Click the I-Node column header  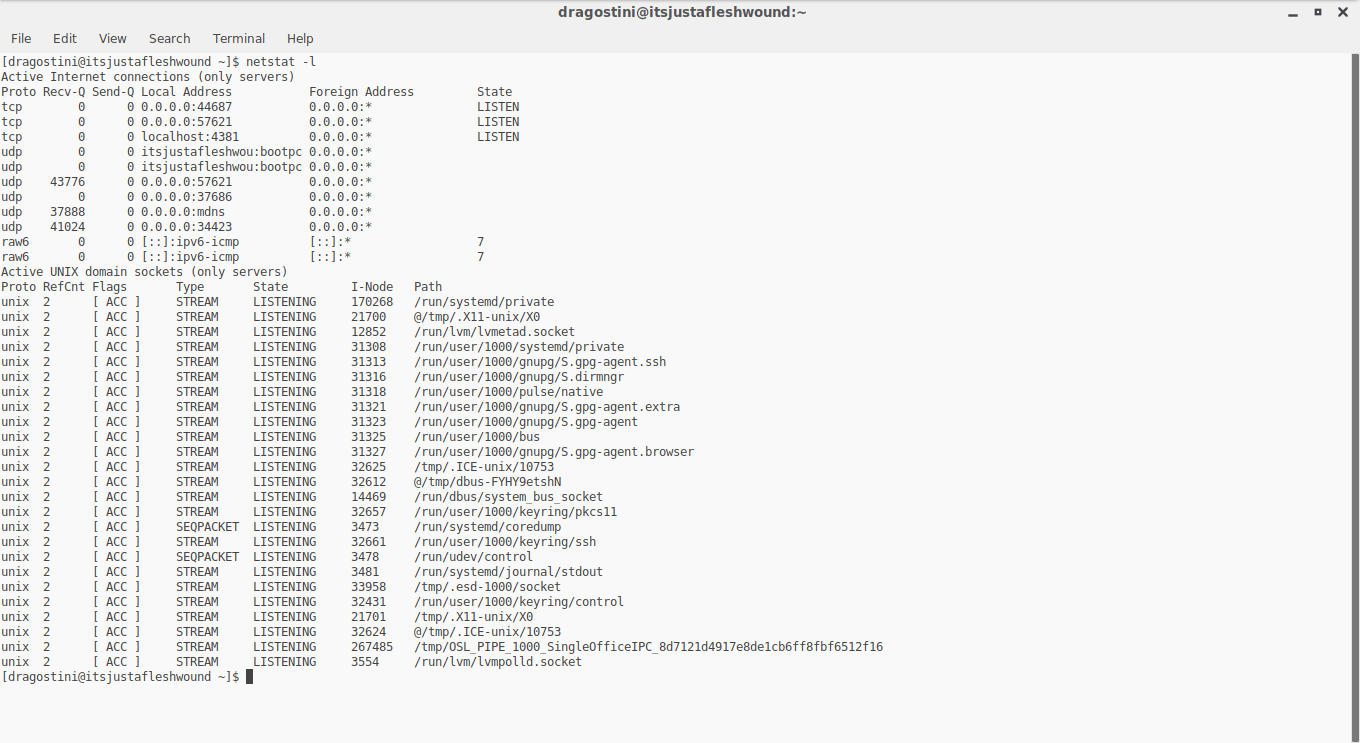point(372,287)
